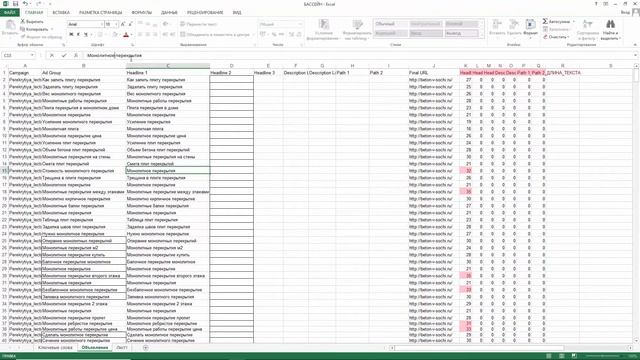The image size is (640, 360).
Task: Click the Вход (Sign in) link
Action: [625, 13]
